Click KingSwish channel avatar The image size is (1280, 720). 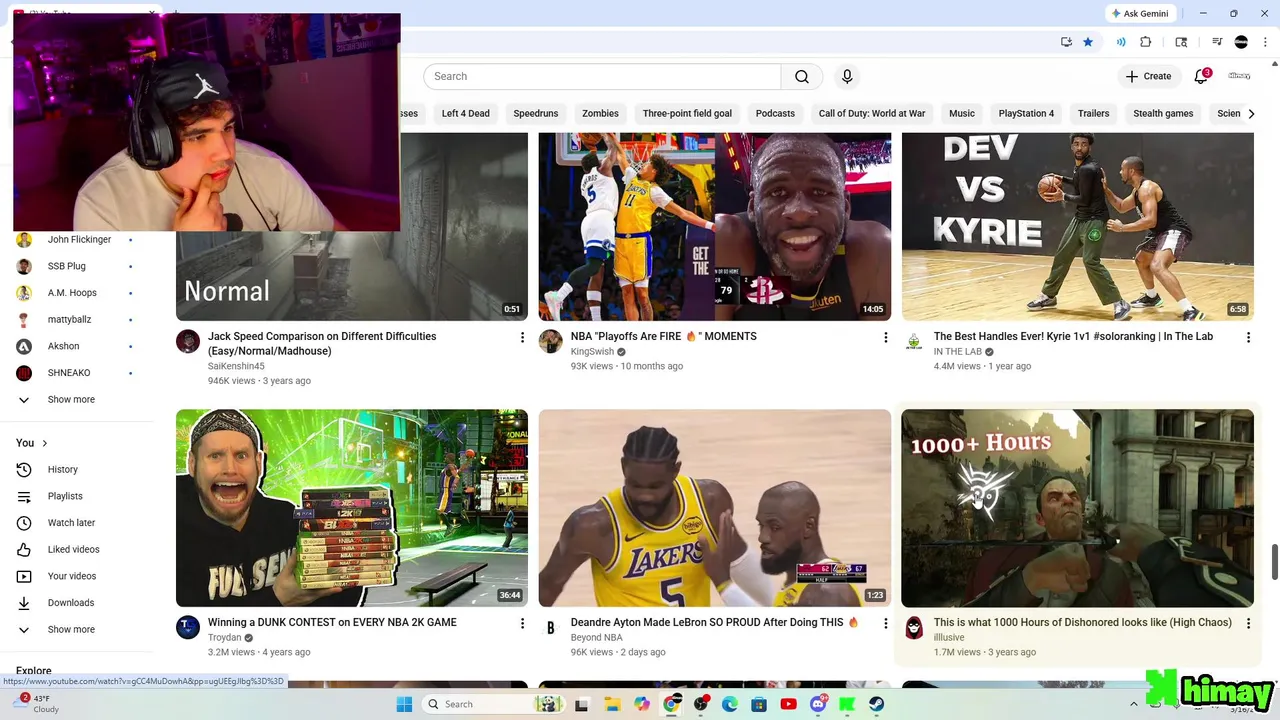coord(551,342)
